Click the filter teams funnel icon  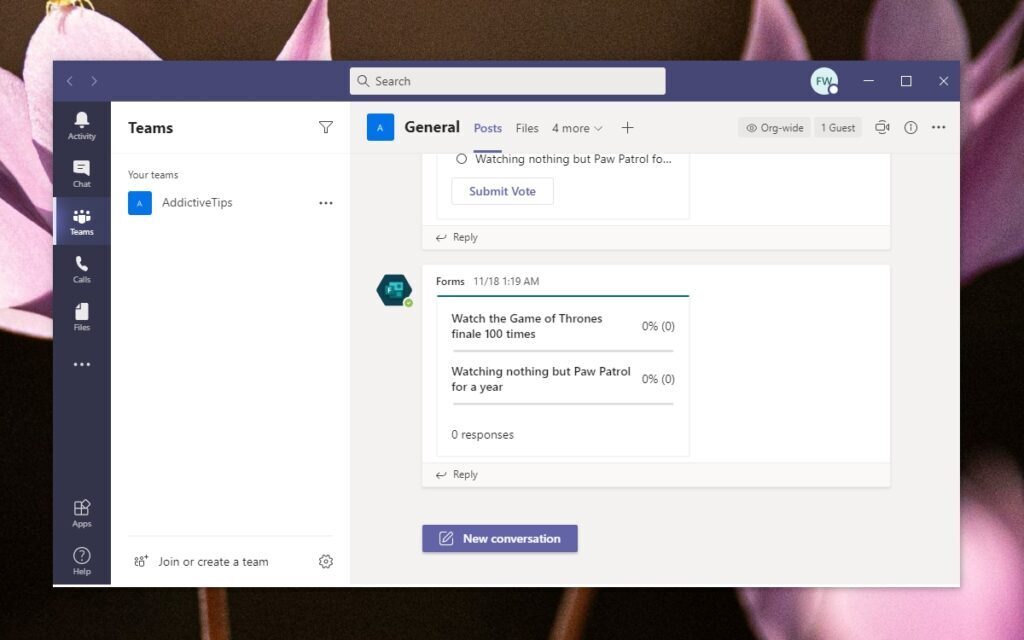(x=325, y=127)
